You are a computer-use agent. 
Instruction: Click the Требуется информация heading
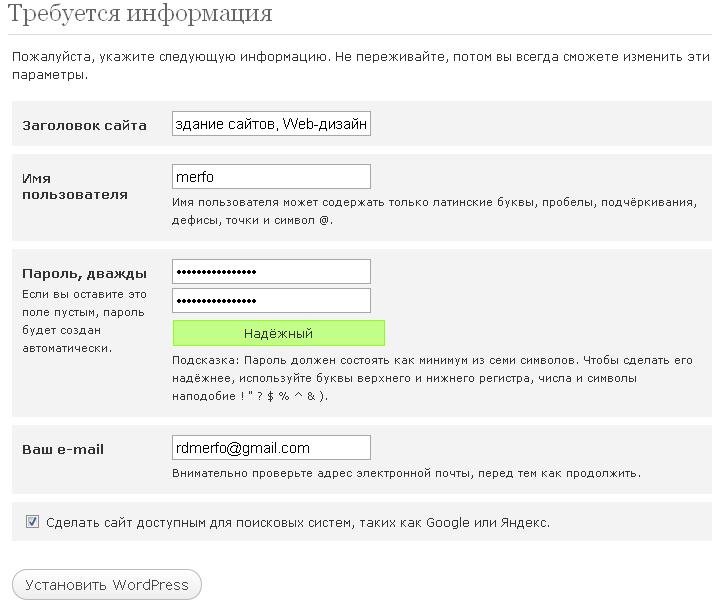(140, 14)
